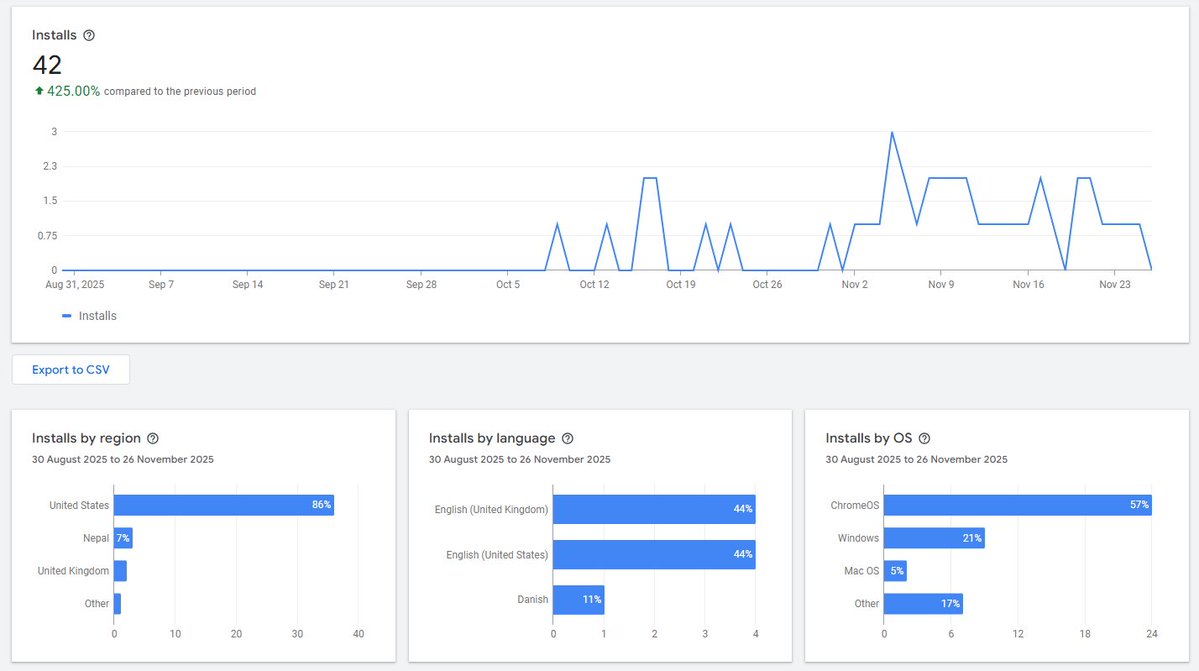Screen dimensions: 1199x671
Task: Click the Sep 7 axis label
Action: 161,284
